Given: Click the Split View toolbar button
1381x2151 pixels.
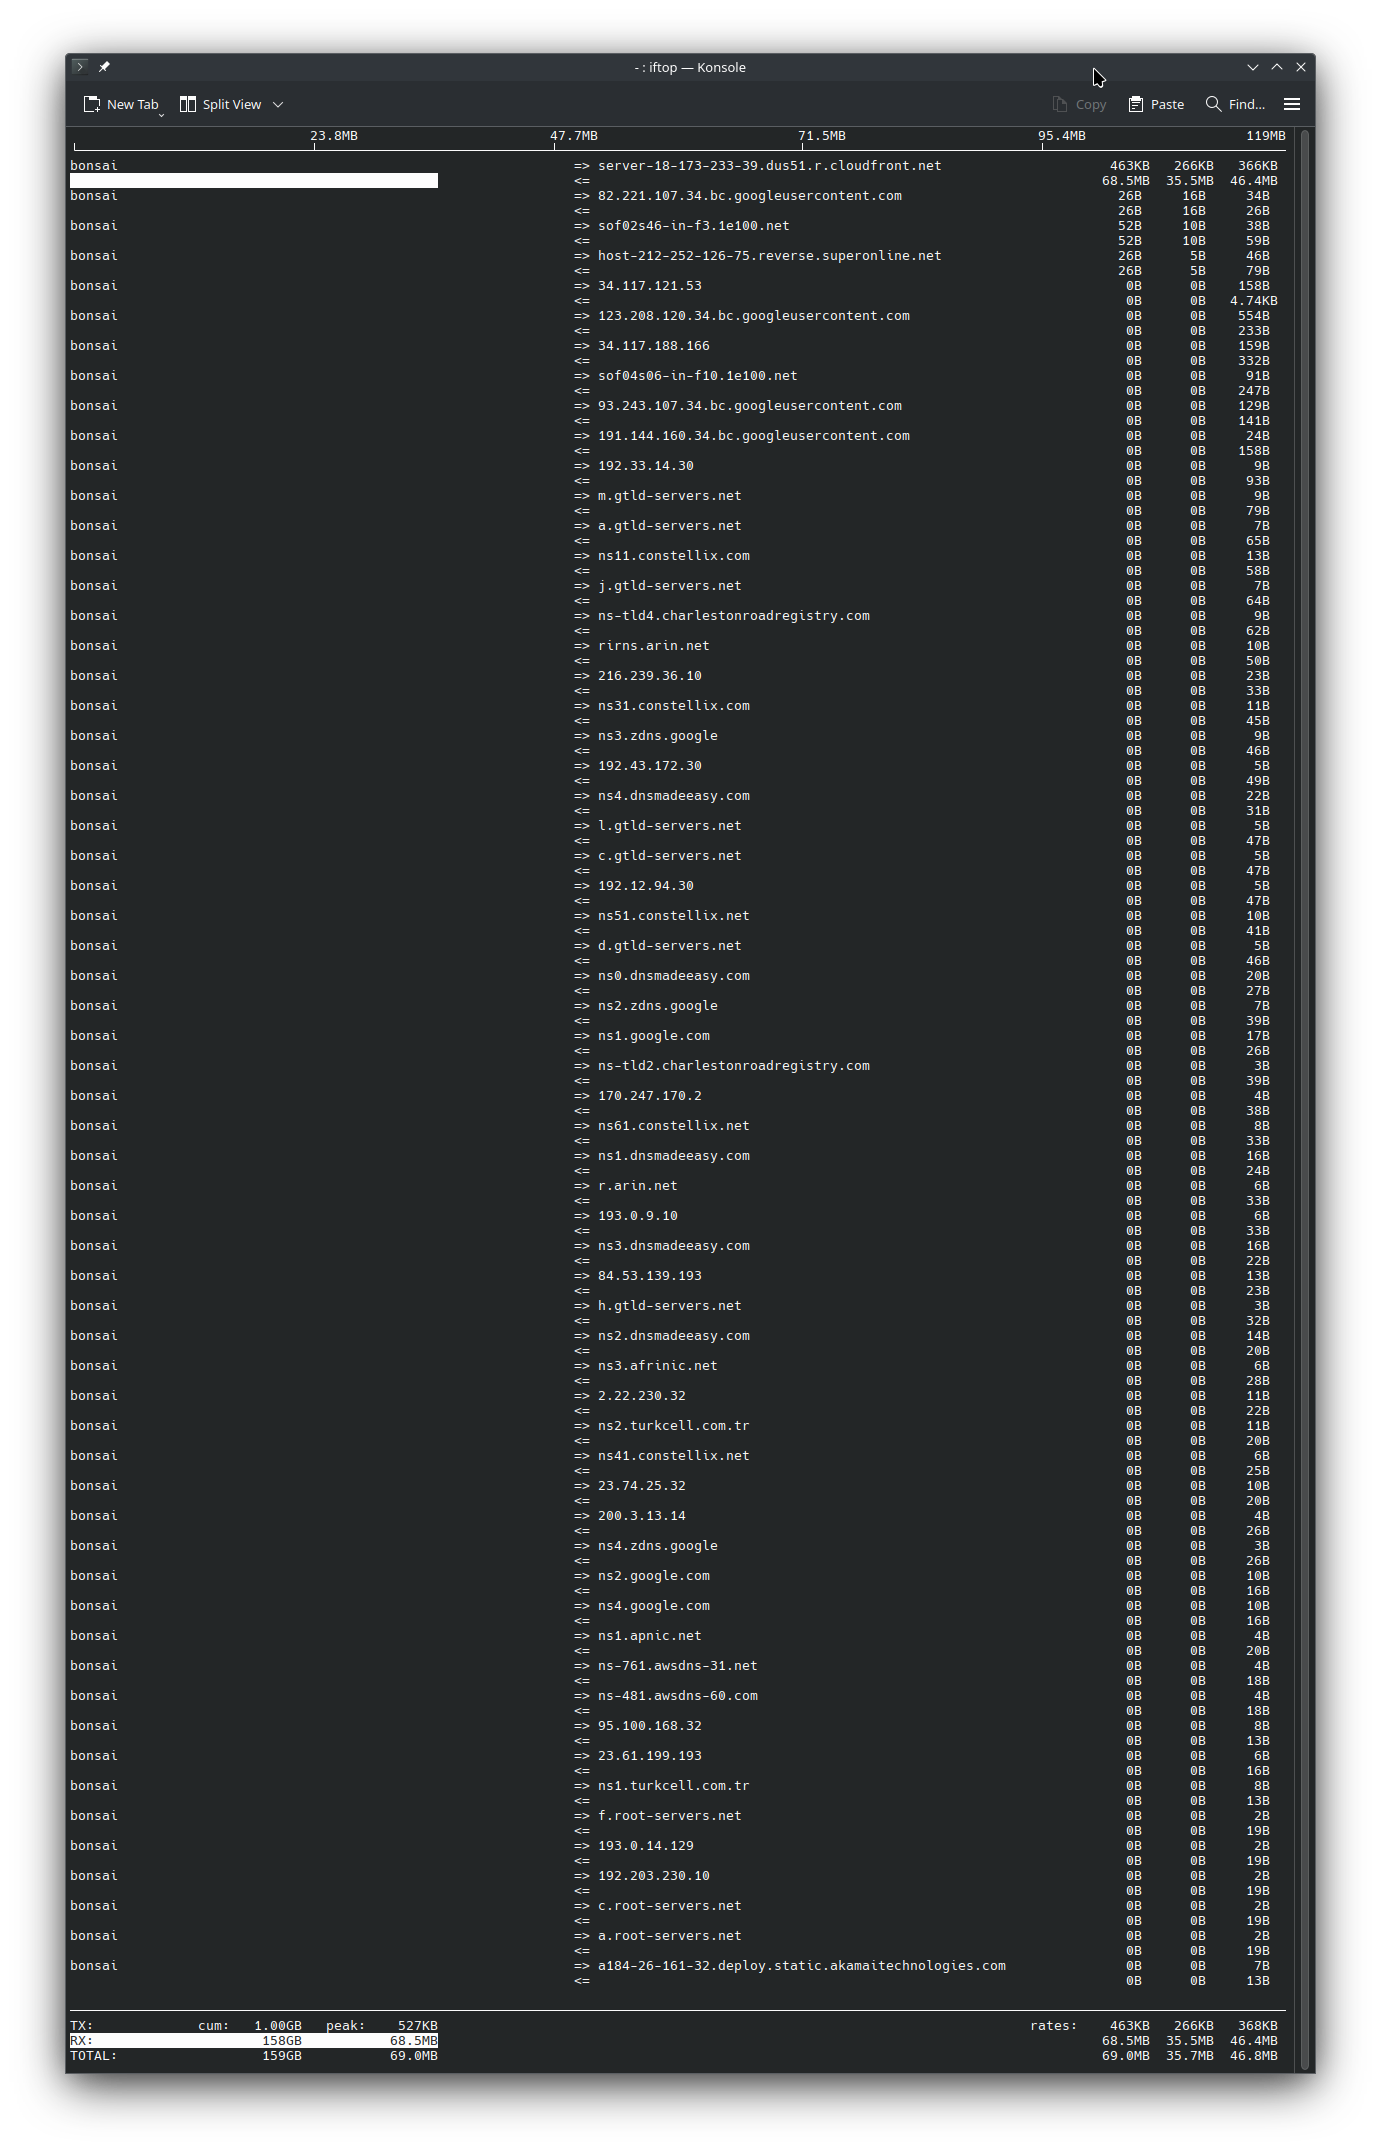Looking at the screenshot, I should (221, 104).
